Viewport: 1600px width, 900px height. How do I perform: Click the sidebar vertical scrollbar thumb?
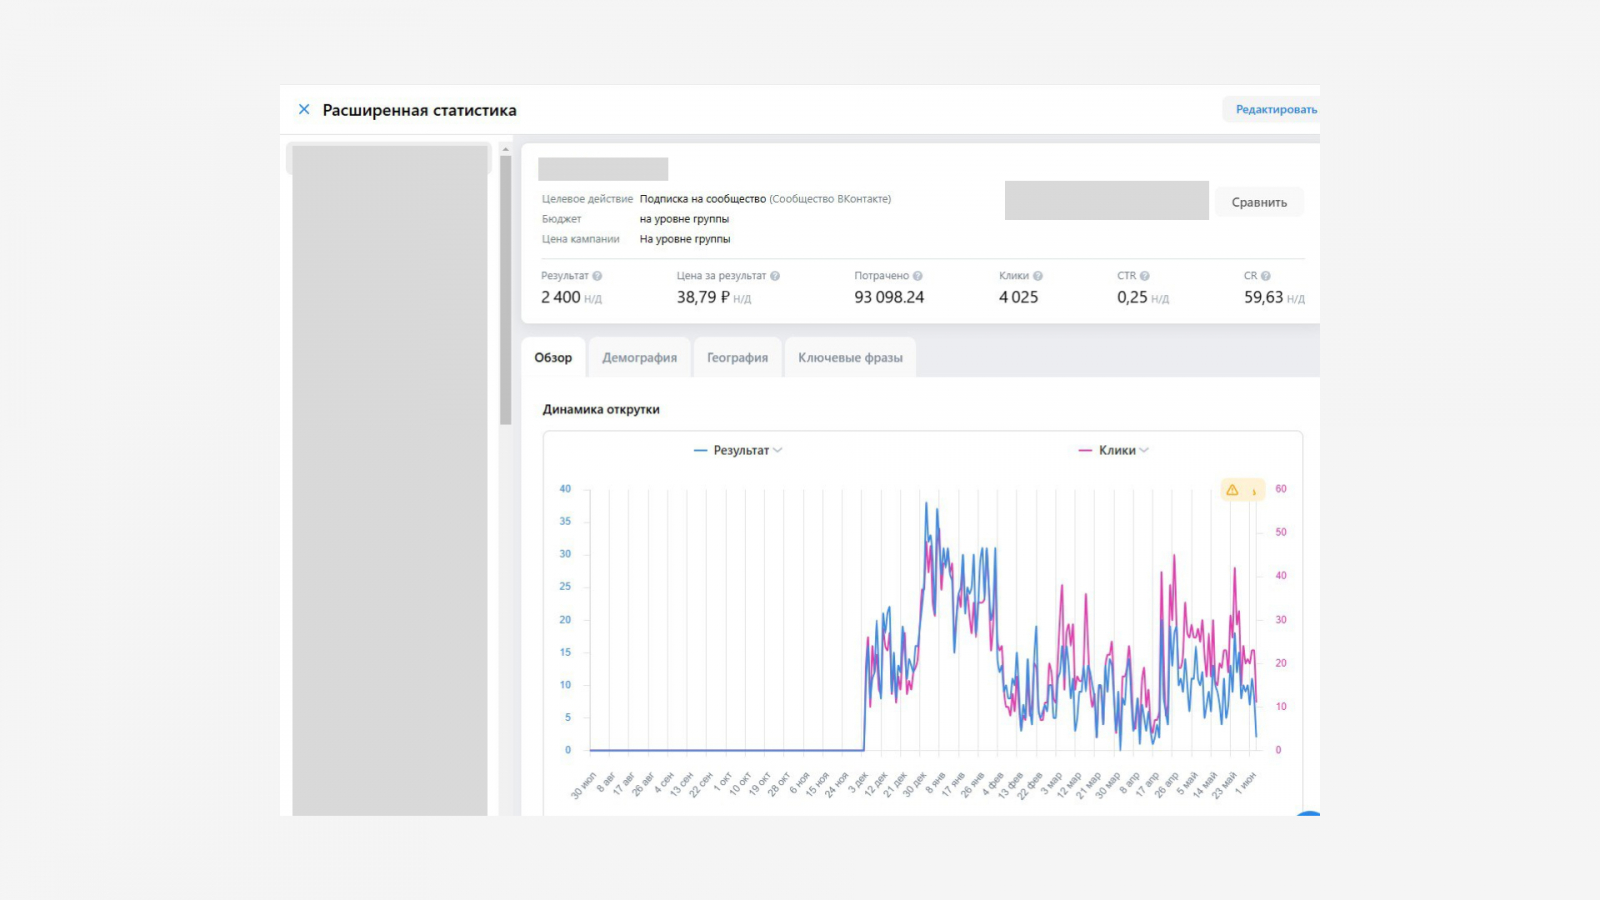[x=505, y=290]
